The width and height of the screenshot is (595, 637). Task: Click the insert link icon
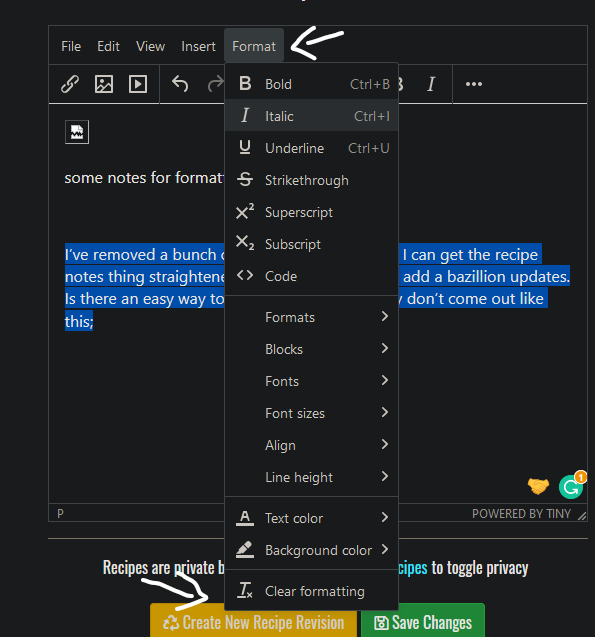click(x=70, y=84)
